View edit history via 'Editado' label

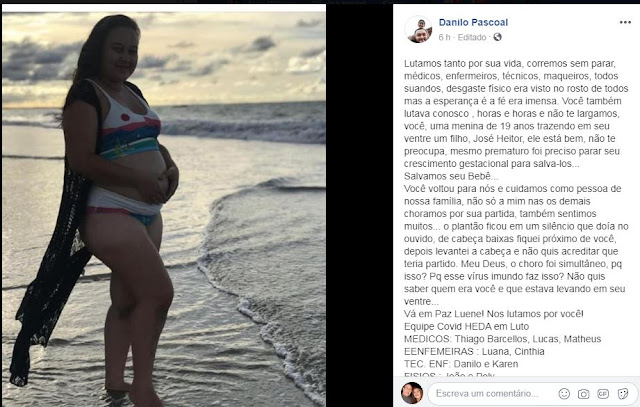pos(472,38)
